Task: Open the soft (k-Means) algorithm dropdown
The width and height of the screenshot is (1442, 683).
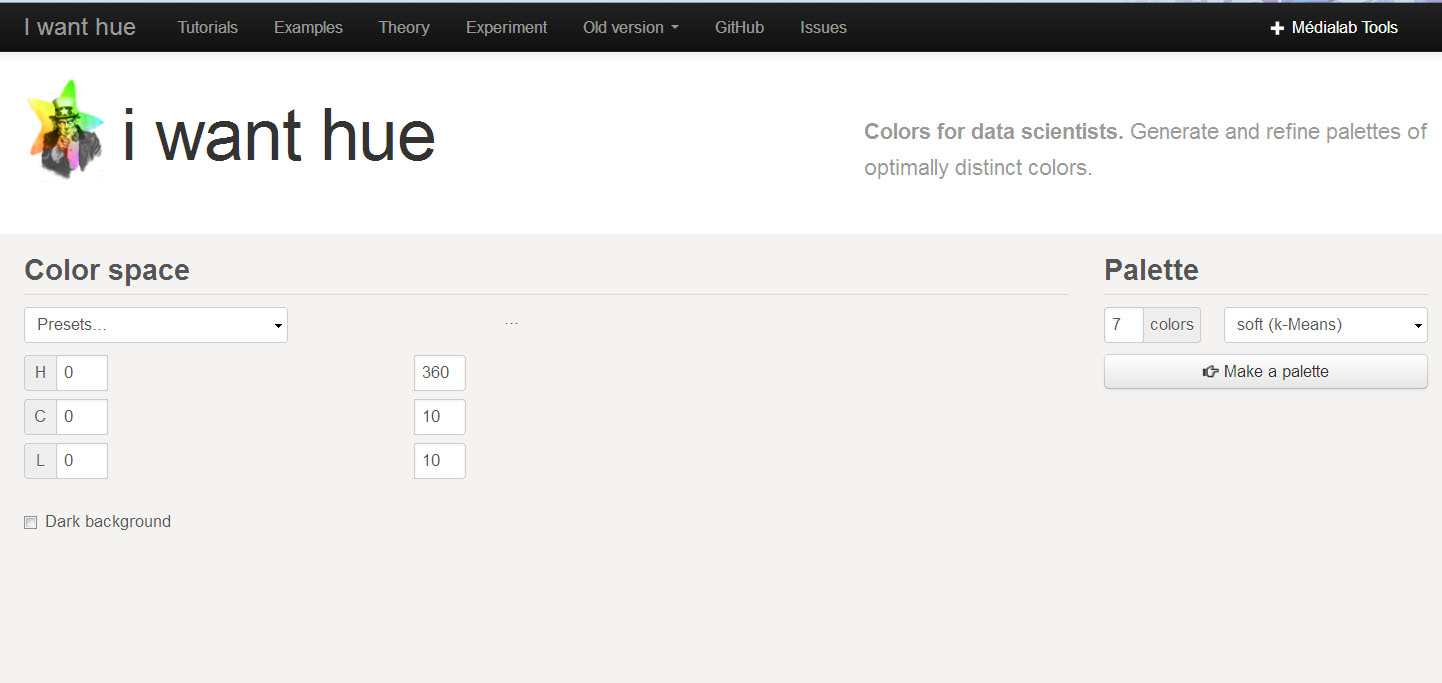Action: pyautogui.click(x=1326, y=325)
